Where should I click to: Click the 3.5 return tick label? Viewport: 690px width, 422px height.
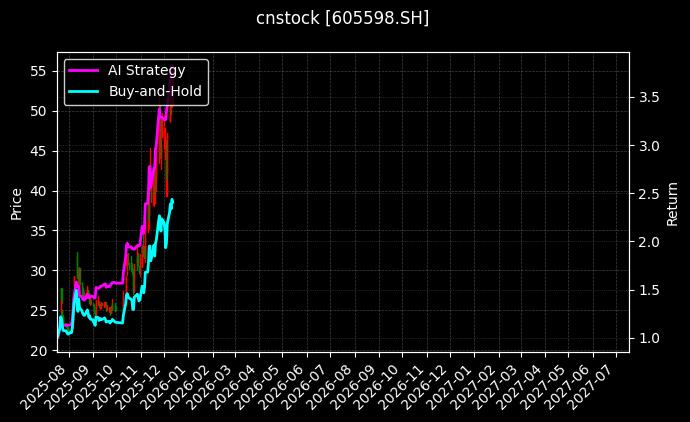[x=648, y=97]
